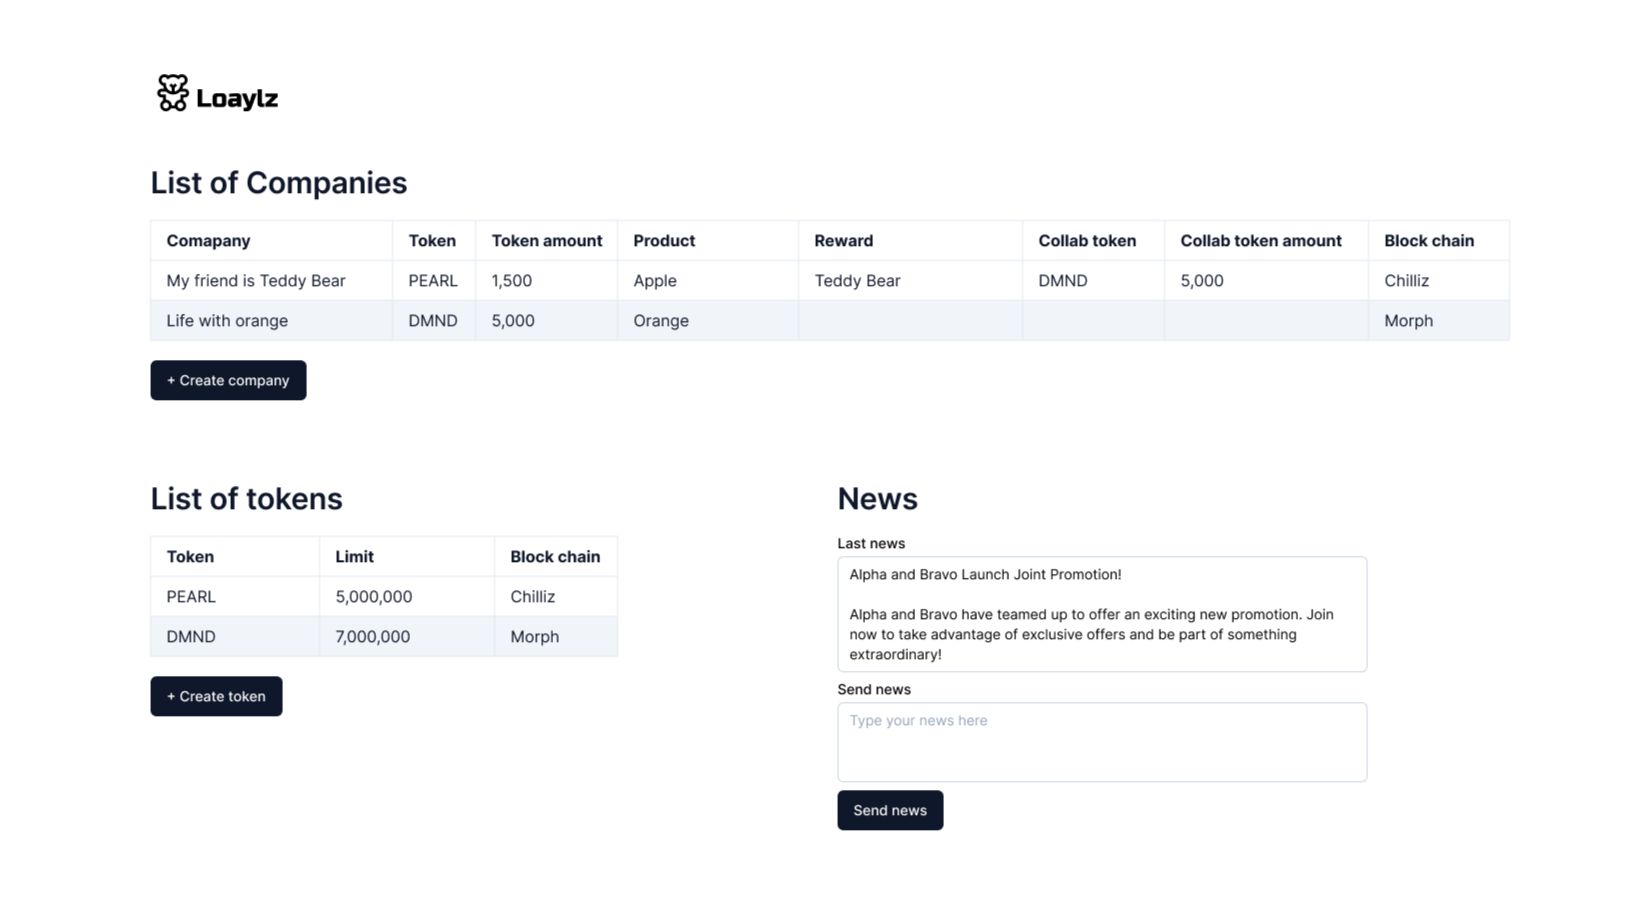
Task: Click the News heading
Action: tap(878, 499)
